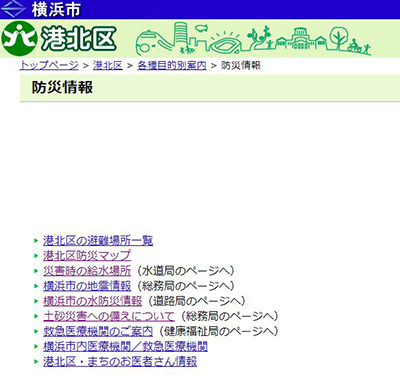Open 救急医療機関のご案内 link
Viewport: 400px width, 384px height.
[98, 331]
